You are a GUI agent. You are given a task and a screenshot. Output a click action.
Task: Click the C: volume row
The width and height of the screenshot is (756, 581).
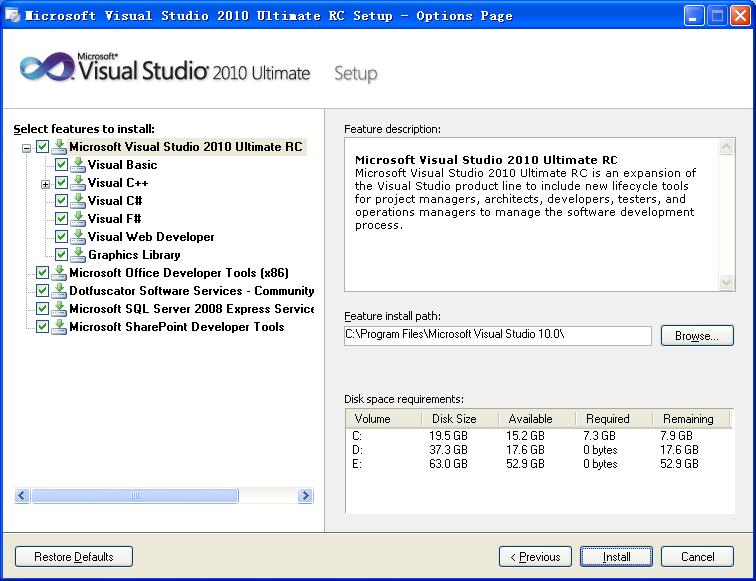540,436
